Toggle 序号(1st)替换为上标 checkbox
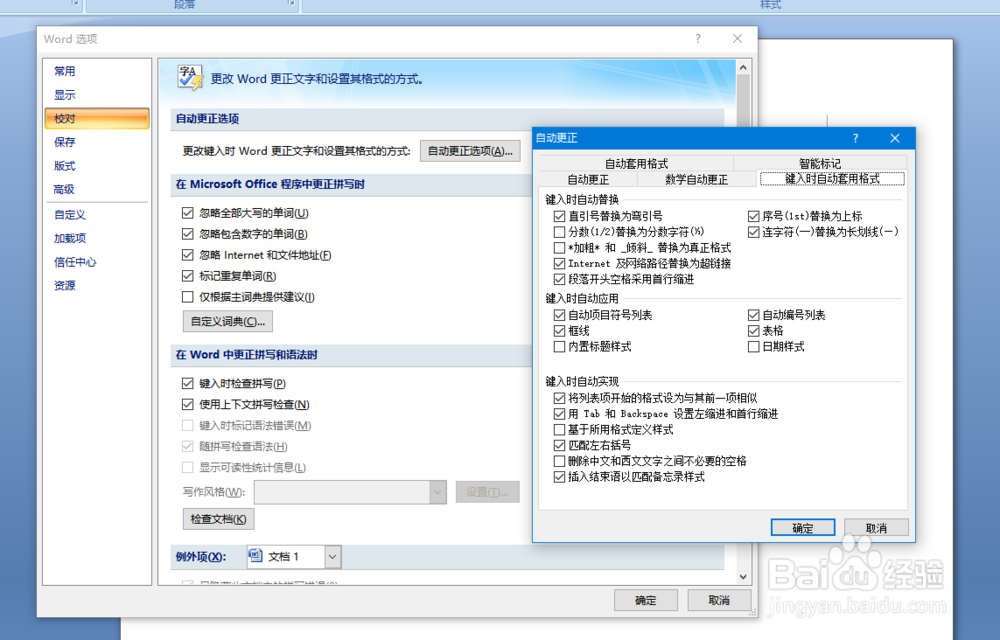Screen dimensions: 1000x640 [x=753, y=216]
